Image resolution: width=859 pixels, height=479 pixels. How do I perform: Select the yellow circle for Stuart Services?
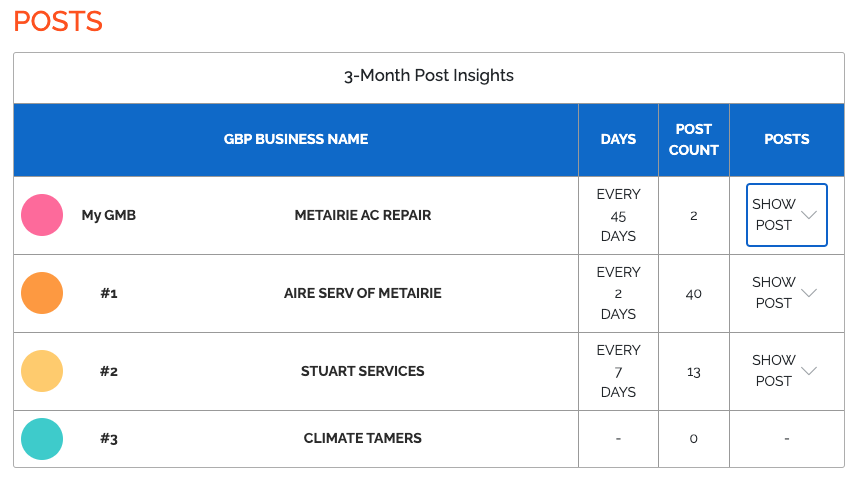[42, 371]
